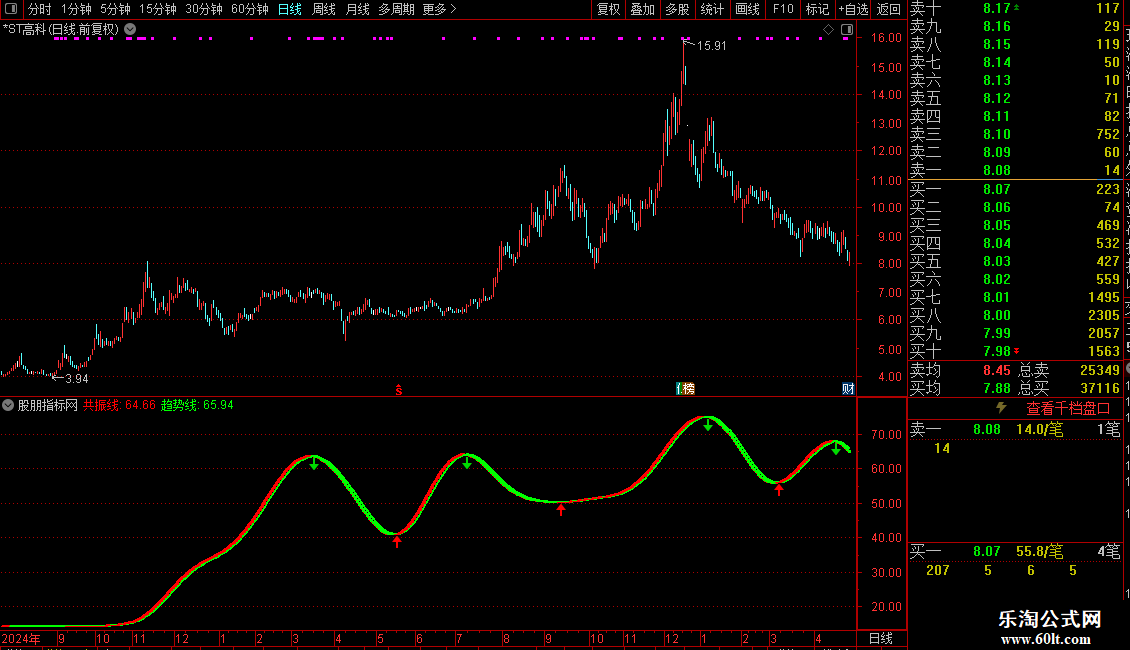The height and width of the screenshot is (650, 1130).
Task: Click the 2024年 label on time axis
Action: (x=21, y=638)
